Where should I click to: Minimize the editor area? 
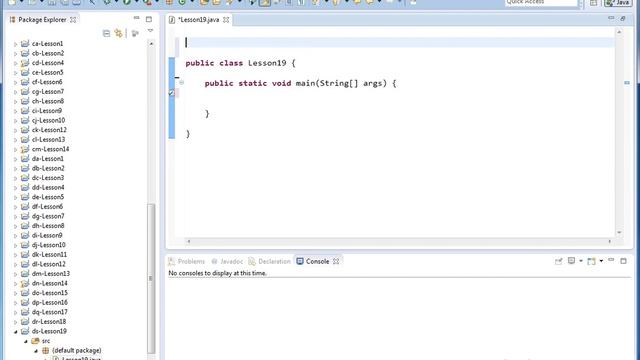tap(611, 18)
